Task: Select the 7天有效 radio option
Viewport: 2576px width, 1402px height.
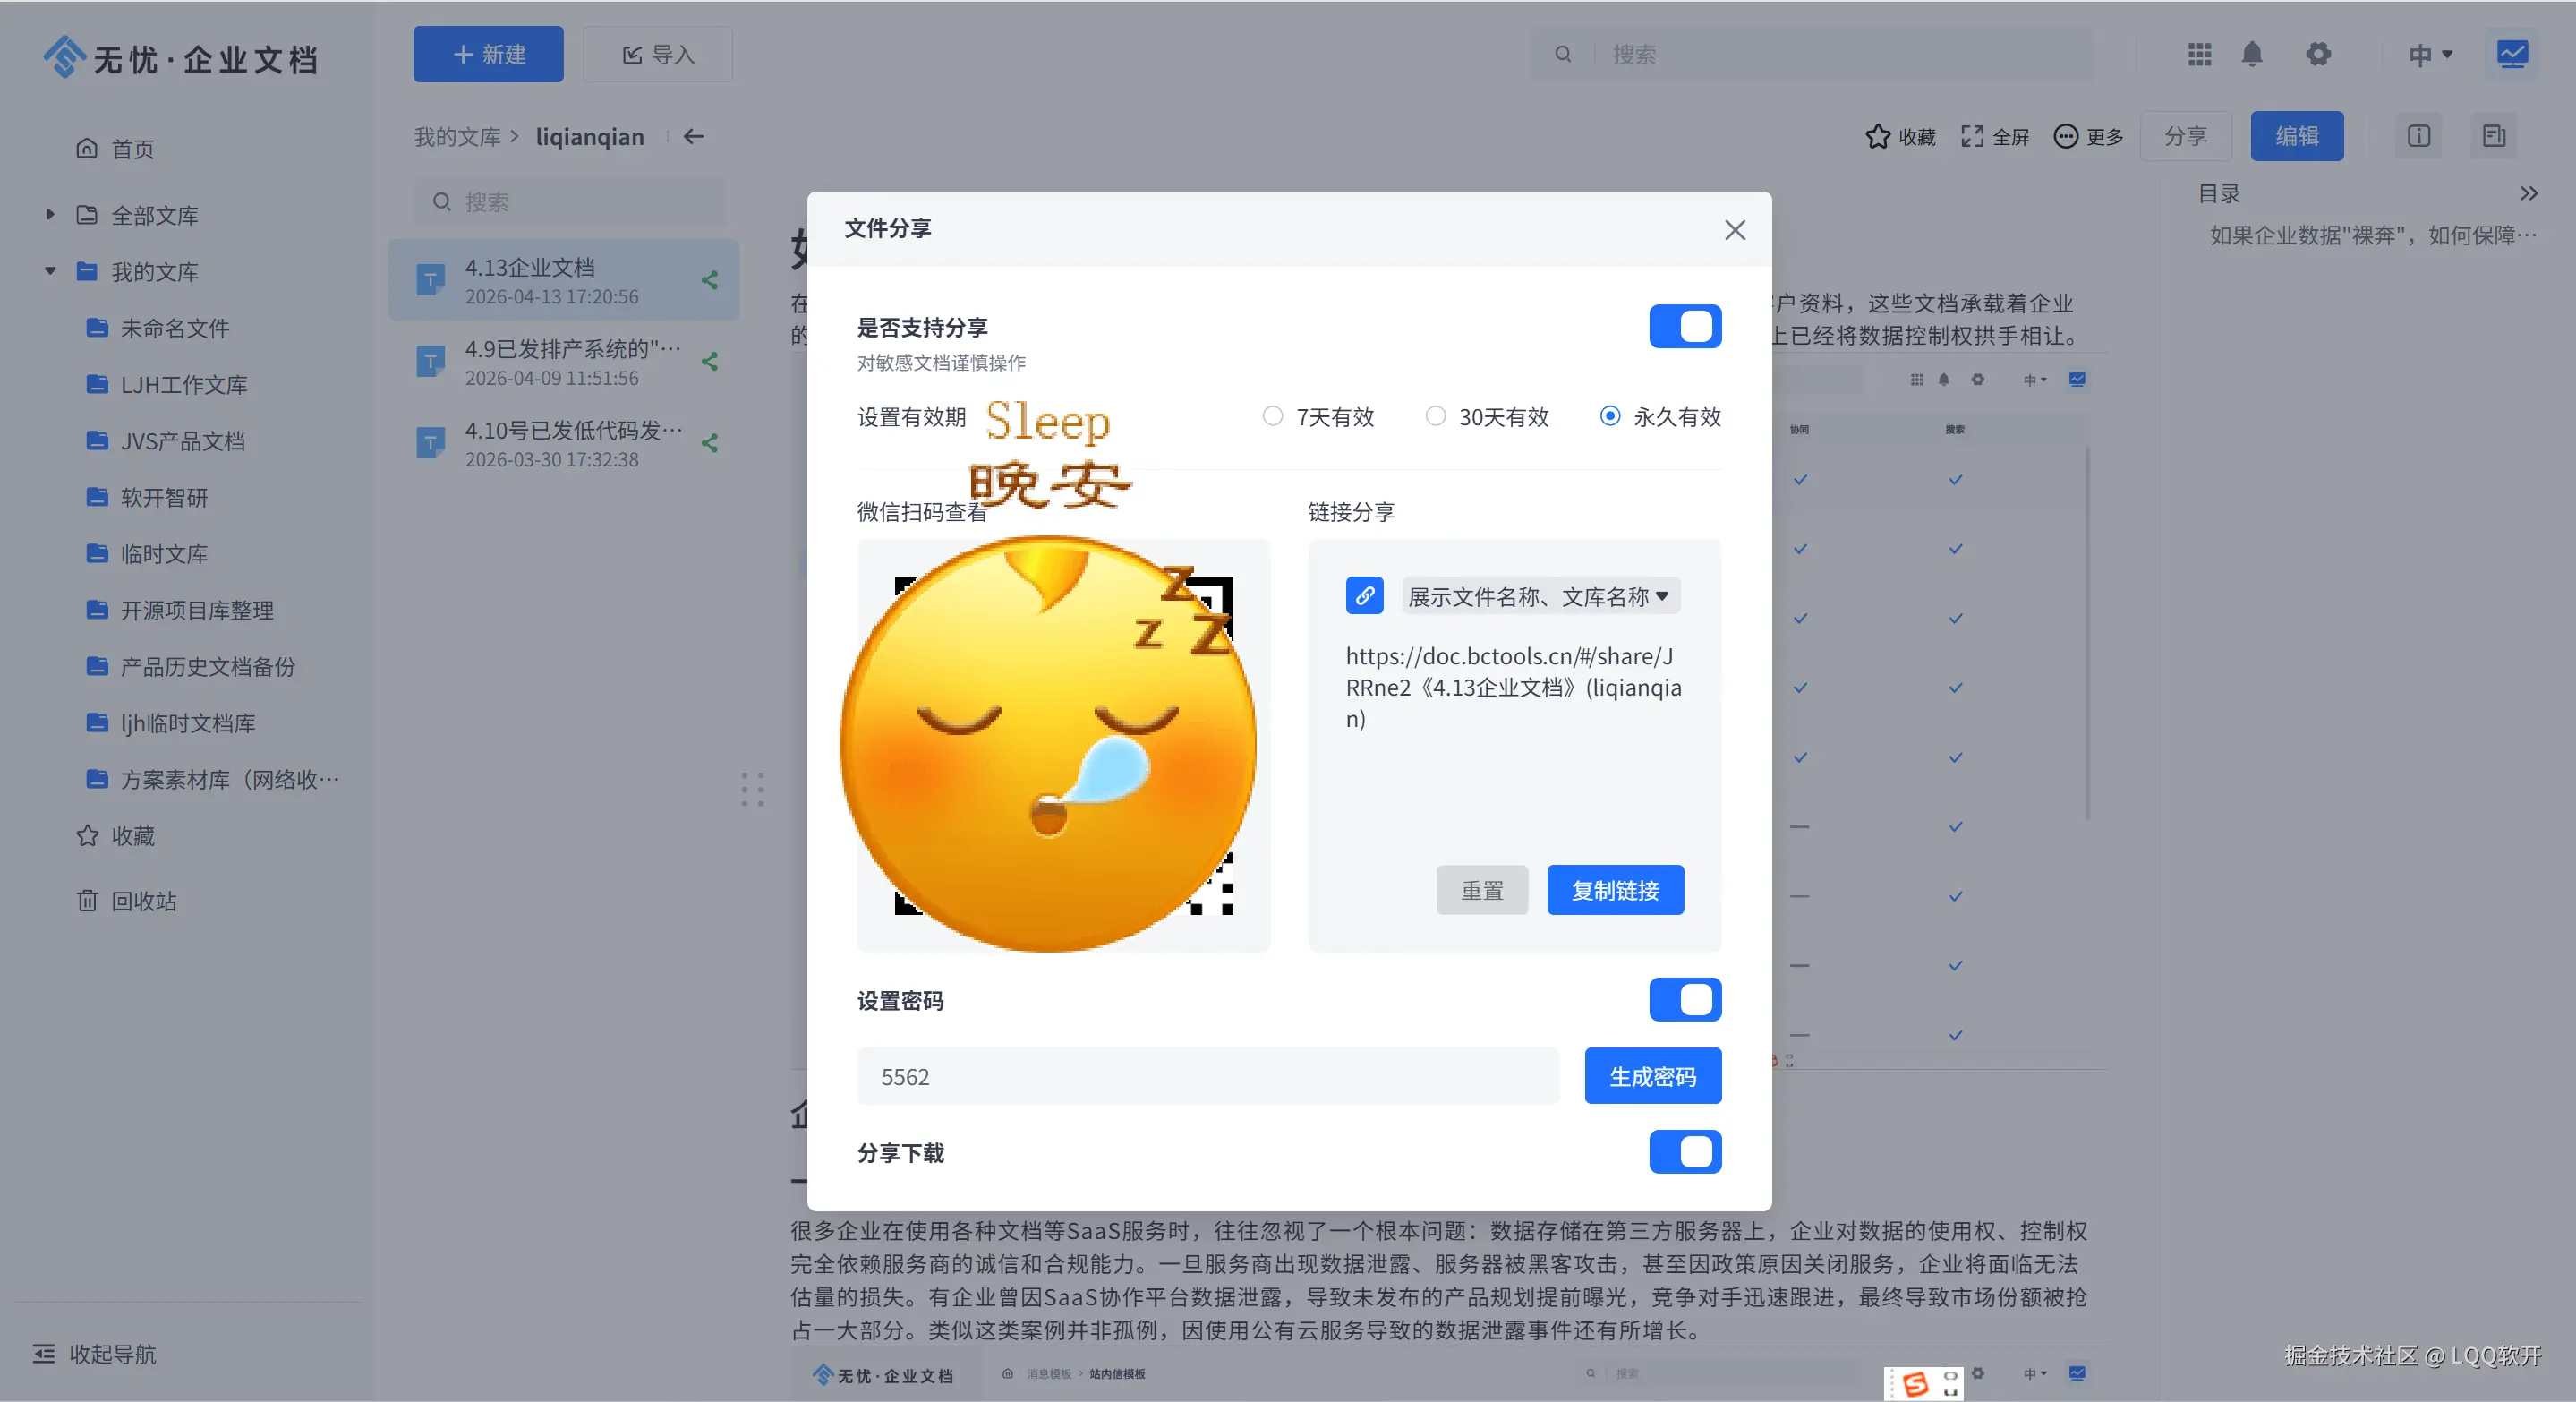Action: tap(1272, 416)
